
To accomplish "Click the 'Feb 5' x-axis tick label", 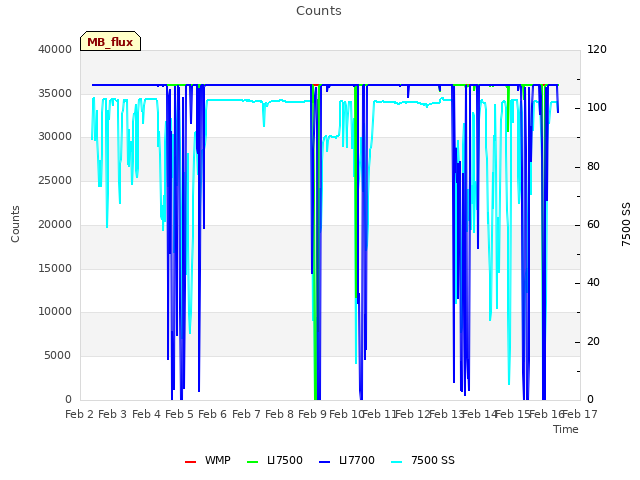I will 180,414.
